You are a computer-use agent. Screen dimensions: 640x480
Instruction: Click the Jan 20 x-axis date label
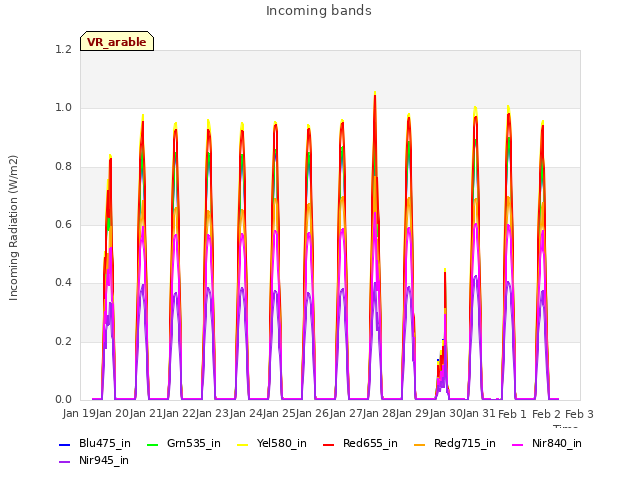(112, 413)
